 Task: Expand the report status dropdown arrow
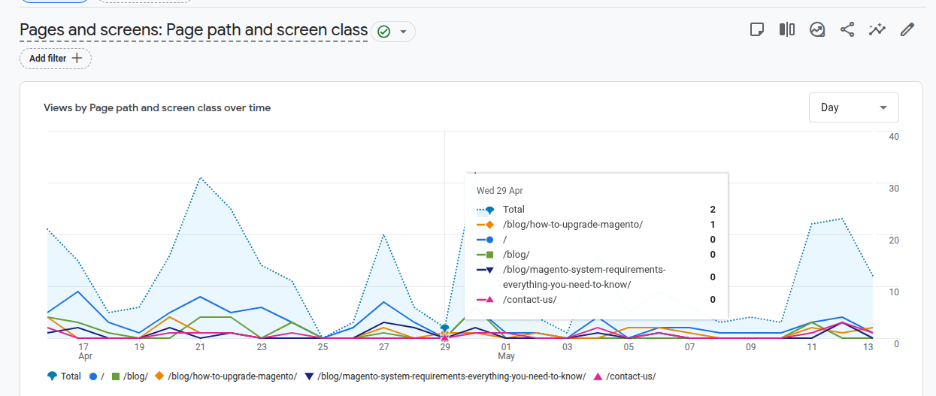point(404,32)
